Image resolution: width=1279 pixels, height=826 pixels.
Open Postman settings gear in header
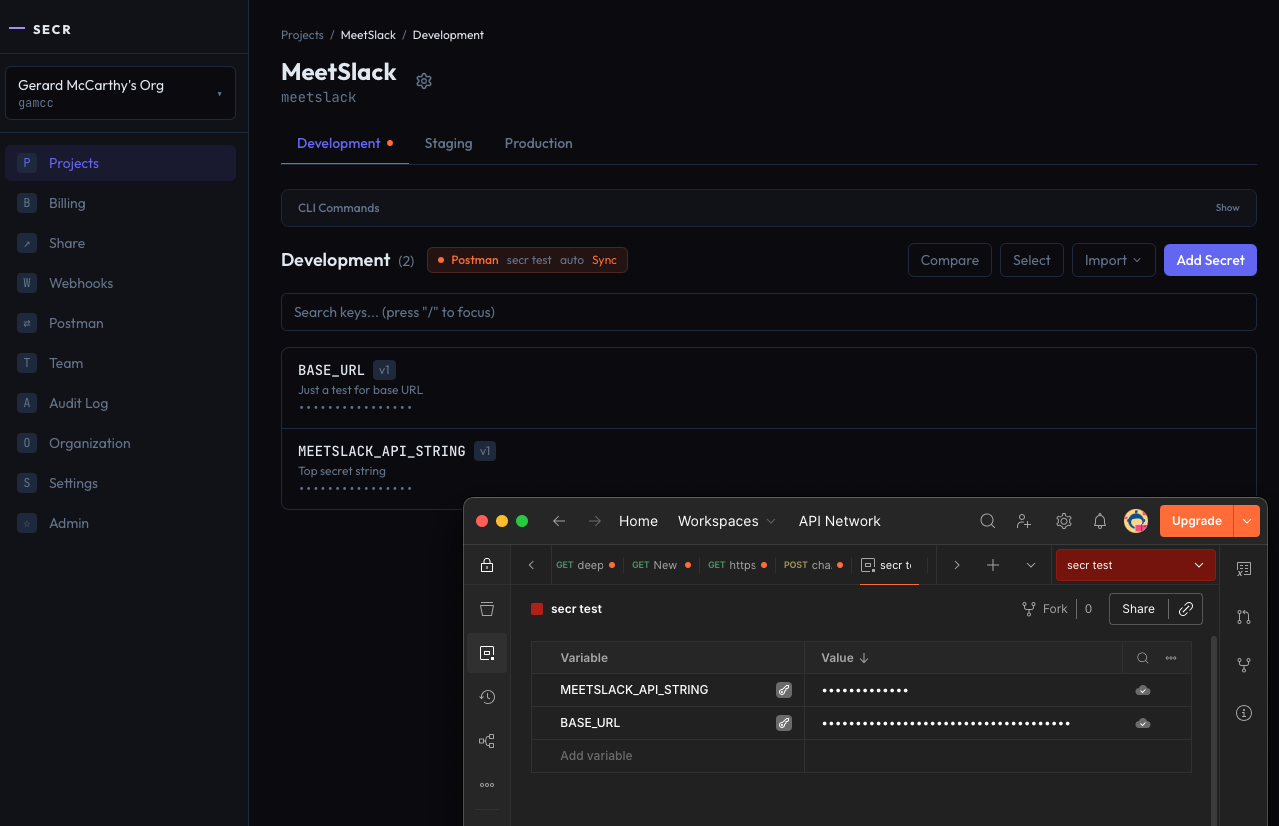(x=1064, y=521)
